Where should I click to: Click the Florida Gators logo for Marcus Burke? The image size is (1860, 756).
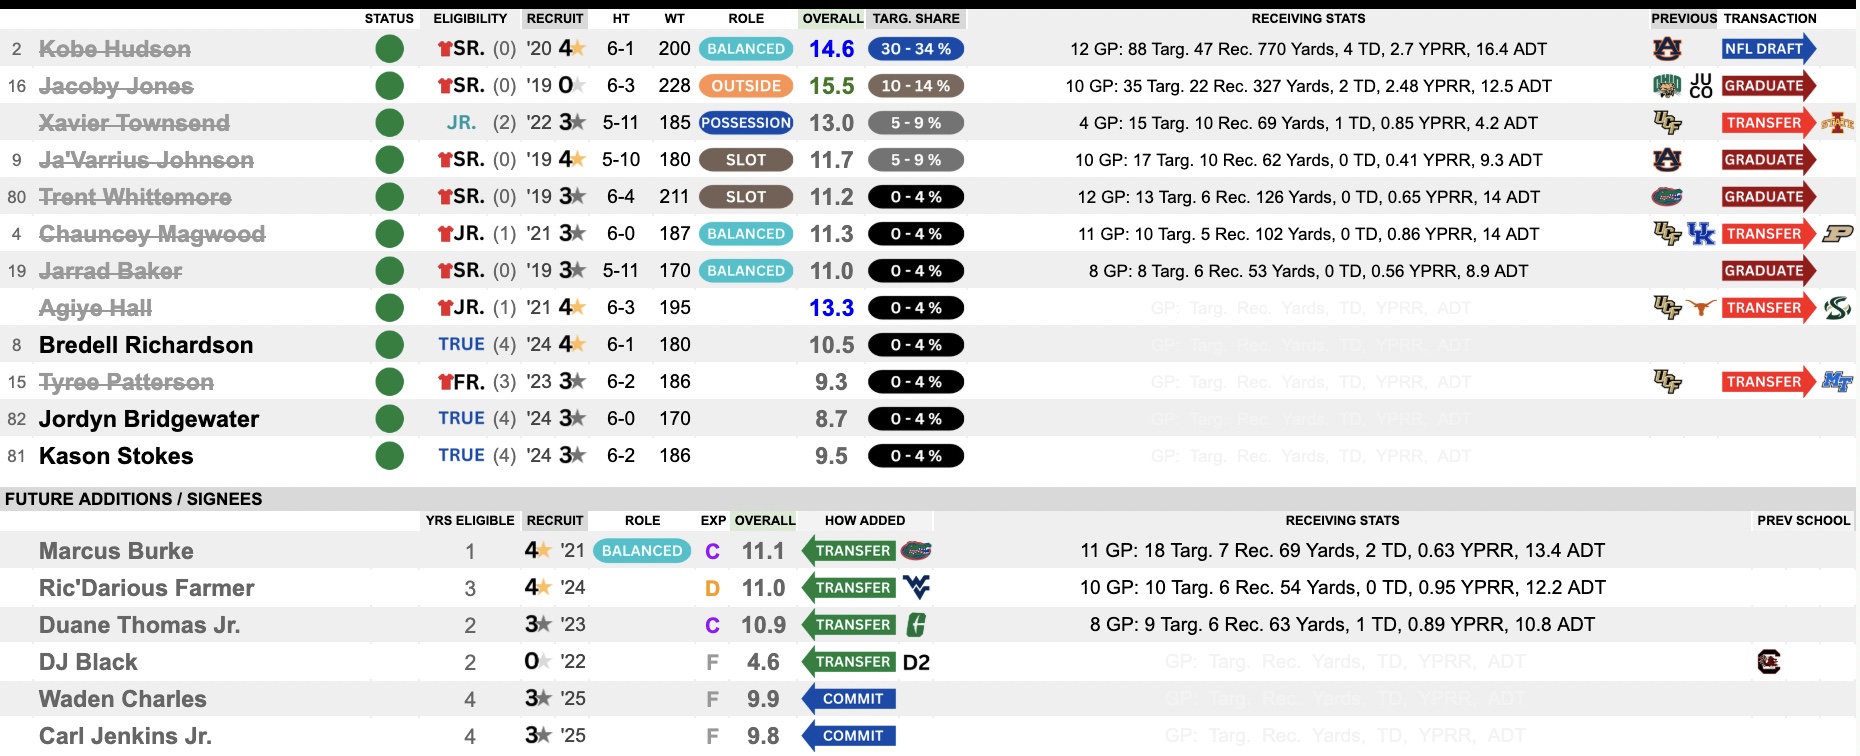coord(916,551)
